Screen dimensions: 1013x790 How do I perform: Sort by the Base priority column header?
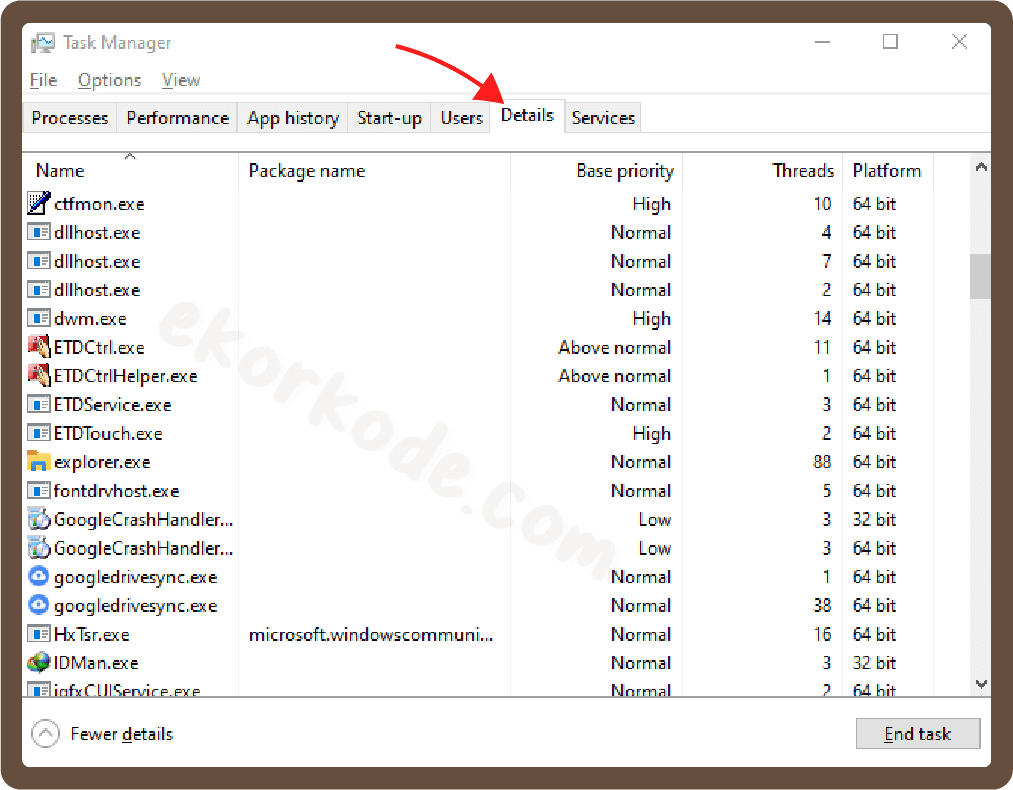(596, 170)
